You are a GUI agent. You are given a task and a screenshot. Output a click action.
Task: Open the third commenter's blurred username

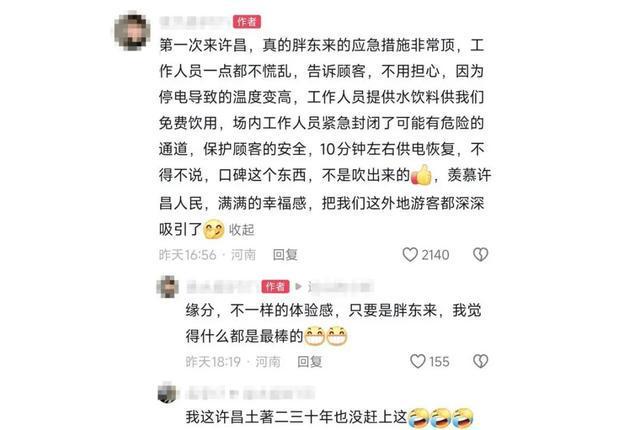point(249,394)
